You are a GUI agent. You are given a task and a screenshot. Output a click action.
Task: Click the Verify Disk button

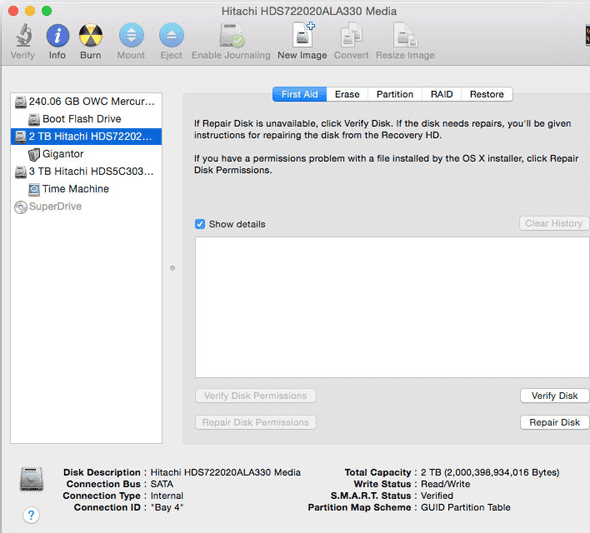(x=554, y=396)
